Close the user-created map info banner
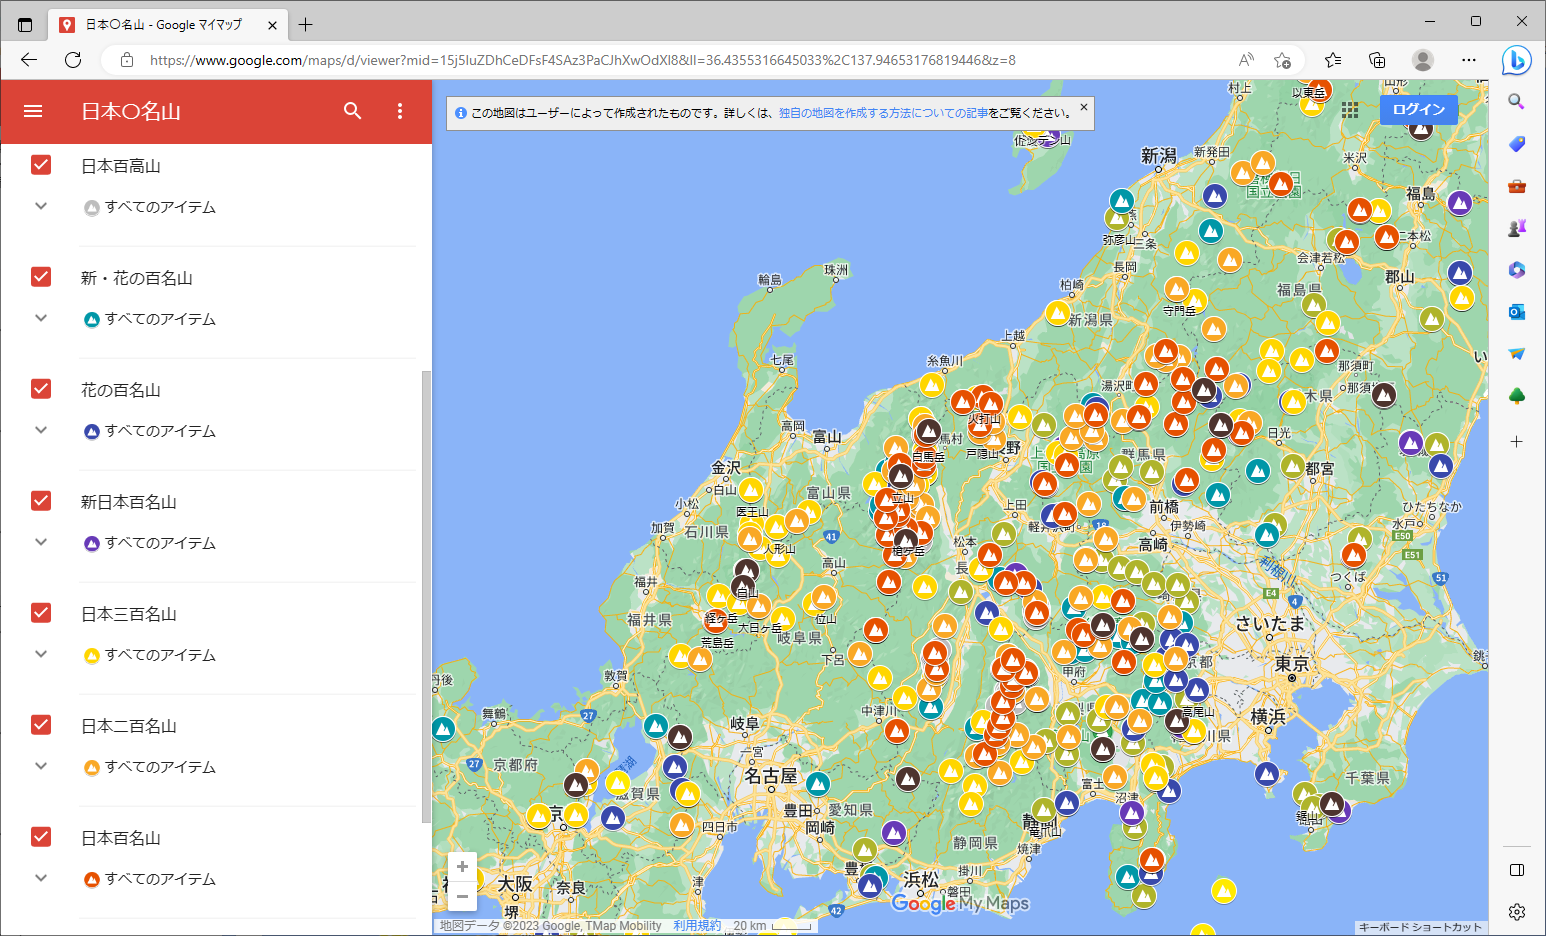The height and width of the screenshot is (936, 1546). (x=1083, y=107)
